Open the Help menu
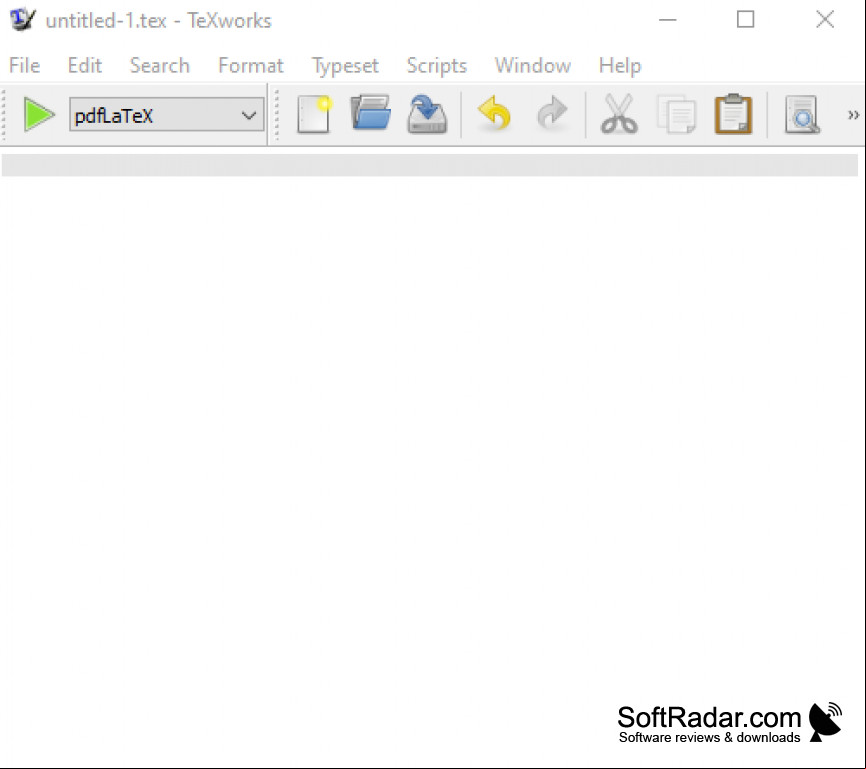Image resolution: width=866 pixels, height=769 pixels. tap(620, 66)
